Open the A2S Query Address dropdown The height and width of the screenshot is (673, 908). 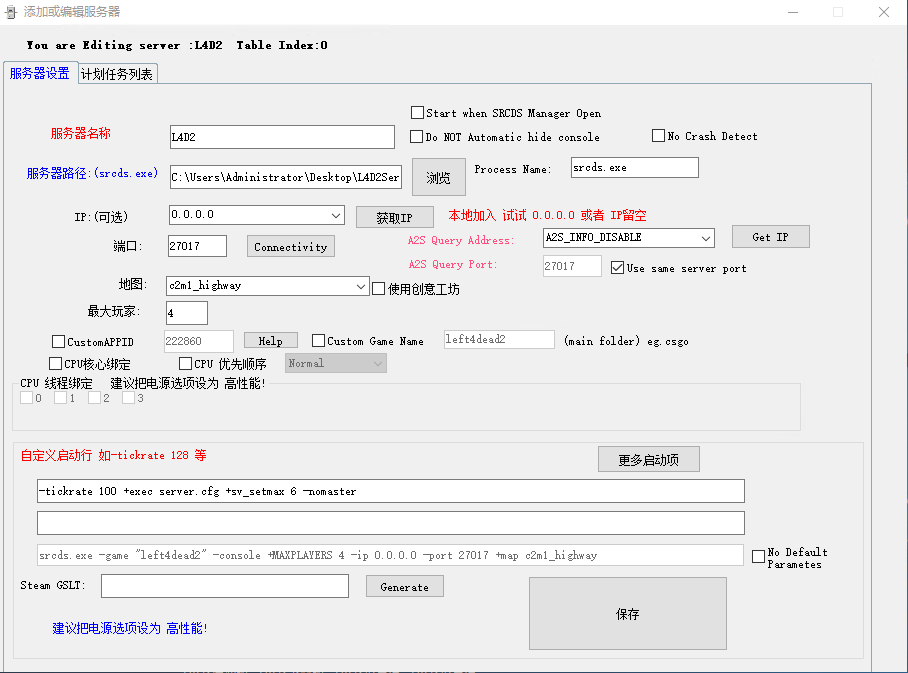tap(706, 238)
